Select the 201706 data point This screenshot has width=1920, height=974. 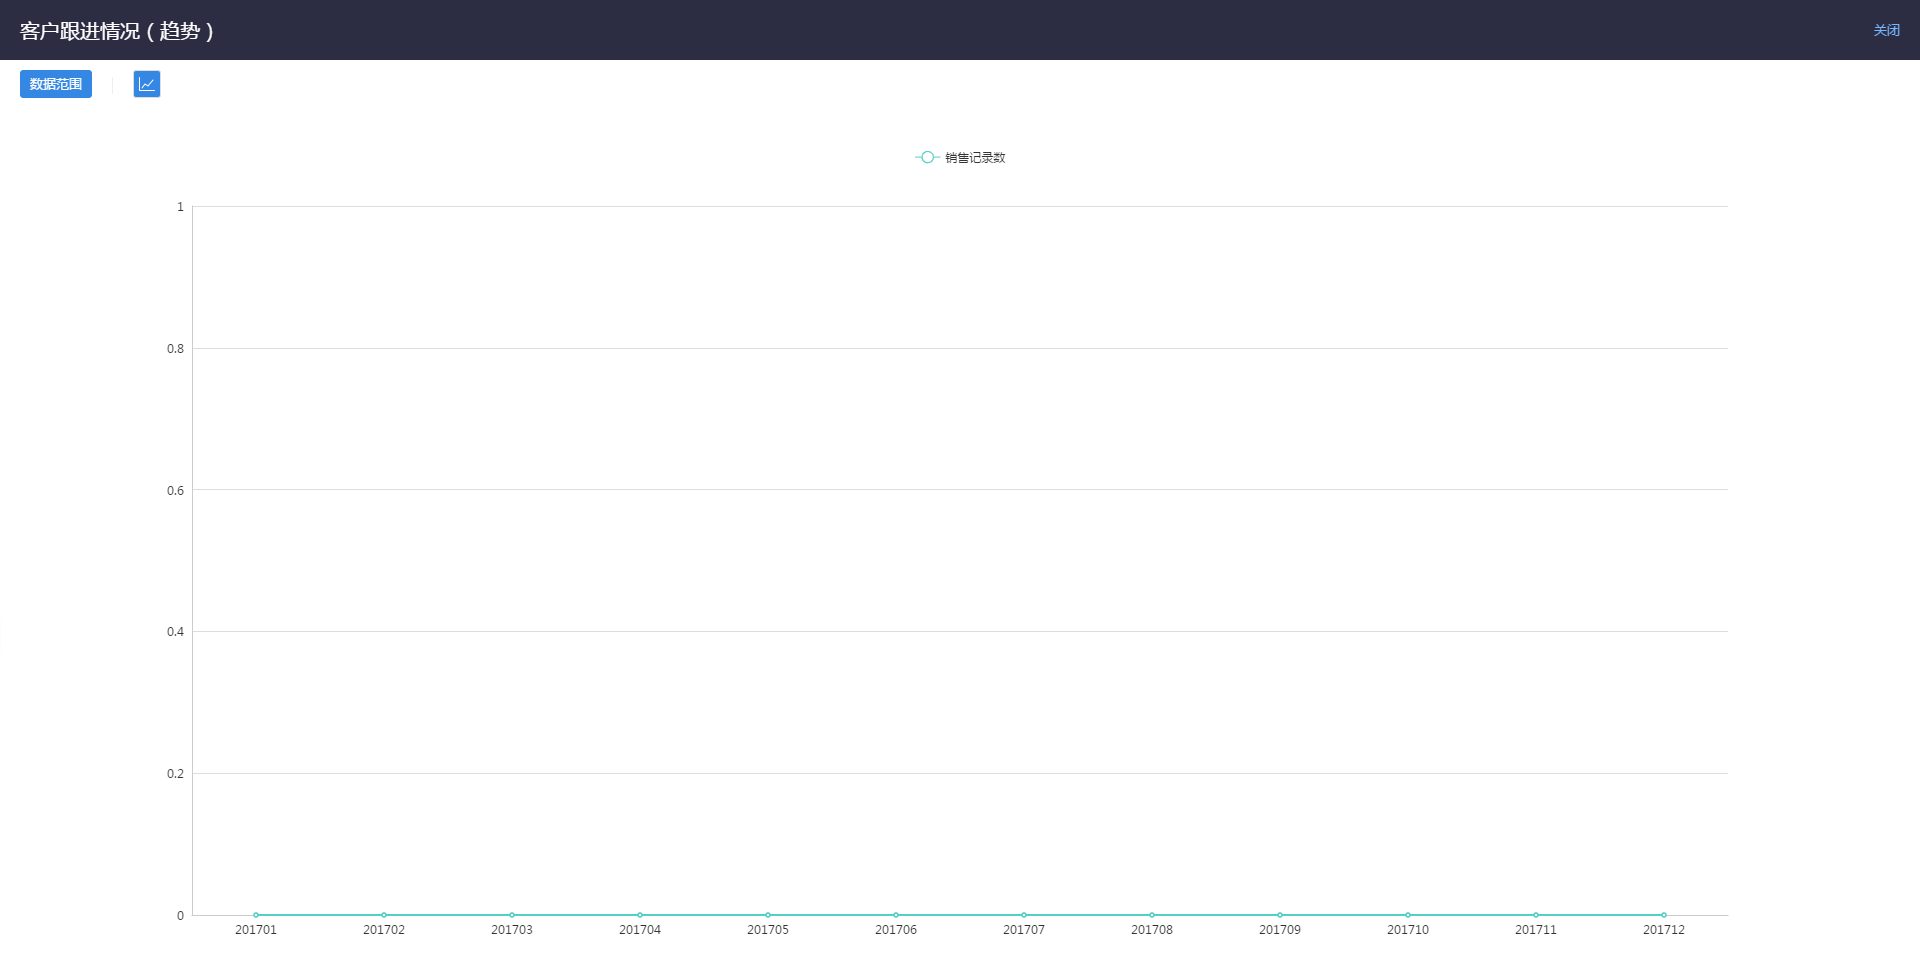click(896, 915)
